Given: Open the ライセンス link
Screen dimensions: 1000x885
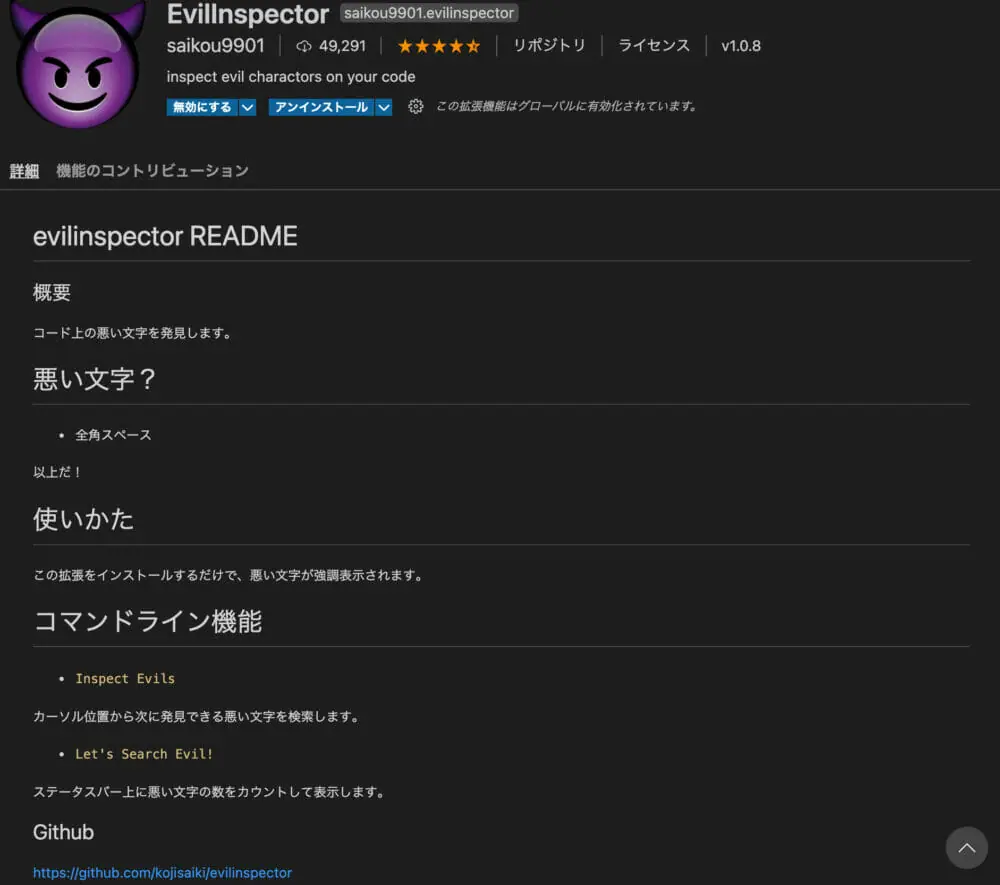Looking at the screenshot, I should (x=654, y=45).
